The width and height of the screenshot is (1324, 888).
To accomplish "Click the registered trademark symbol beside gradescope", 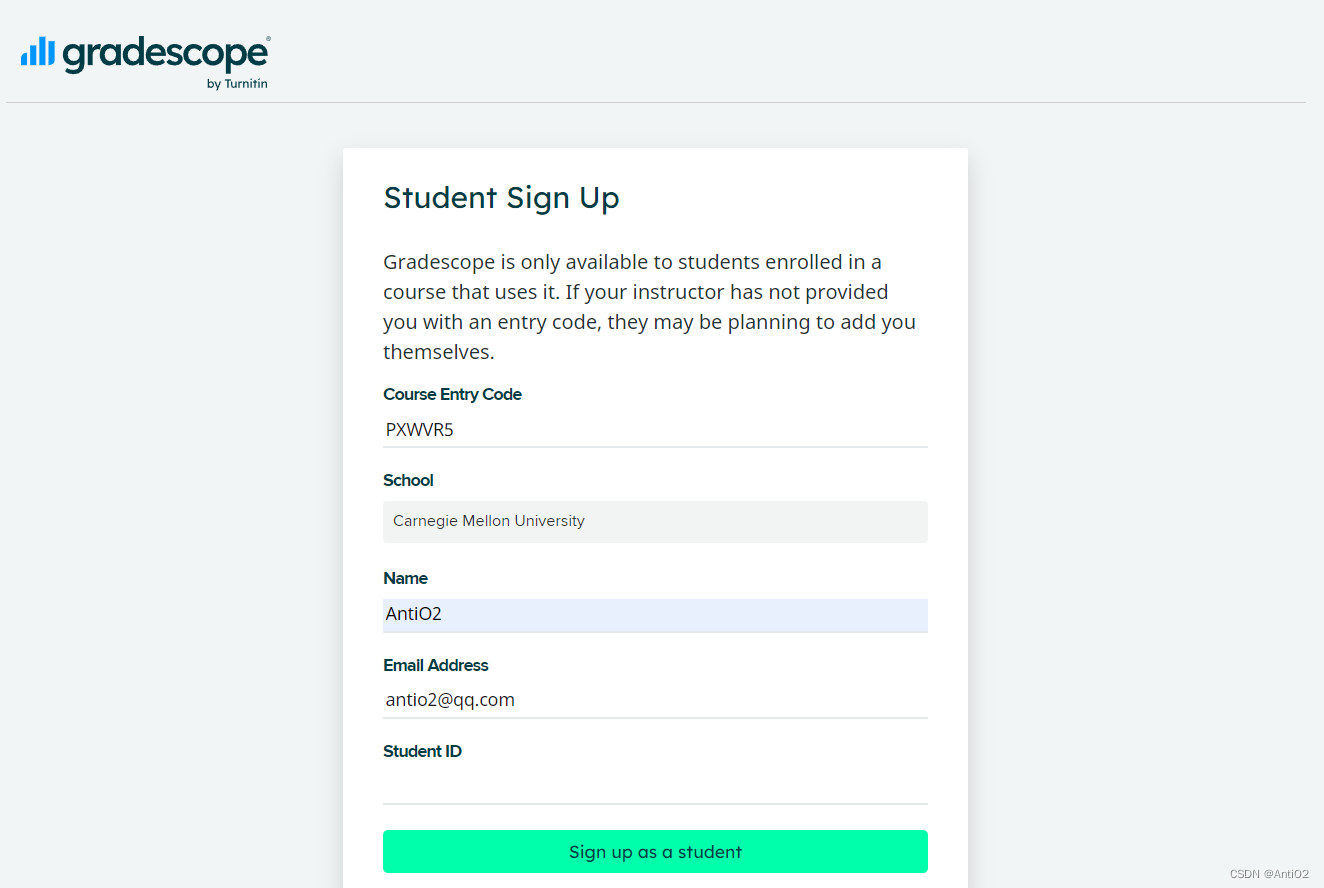I will click(x=268, y=39).
